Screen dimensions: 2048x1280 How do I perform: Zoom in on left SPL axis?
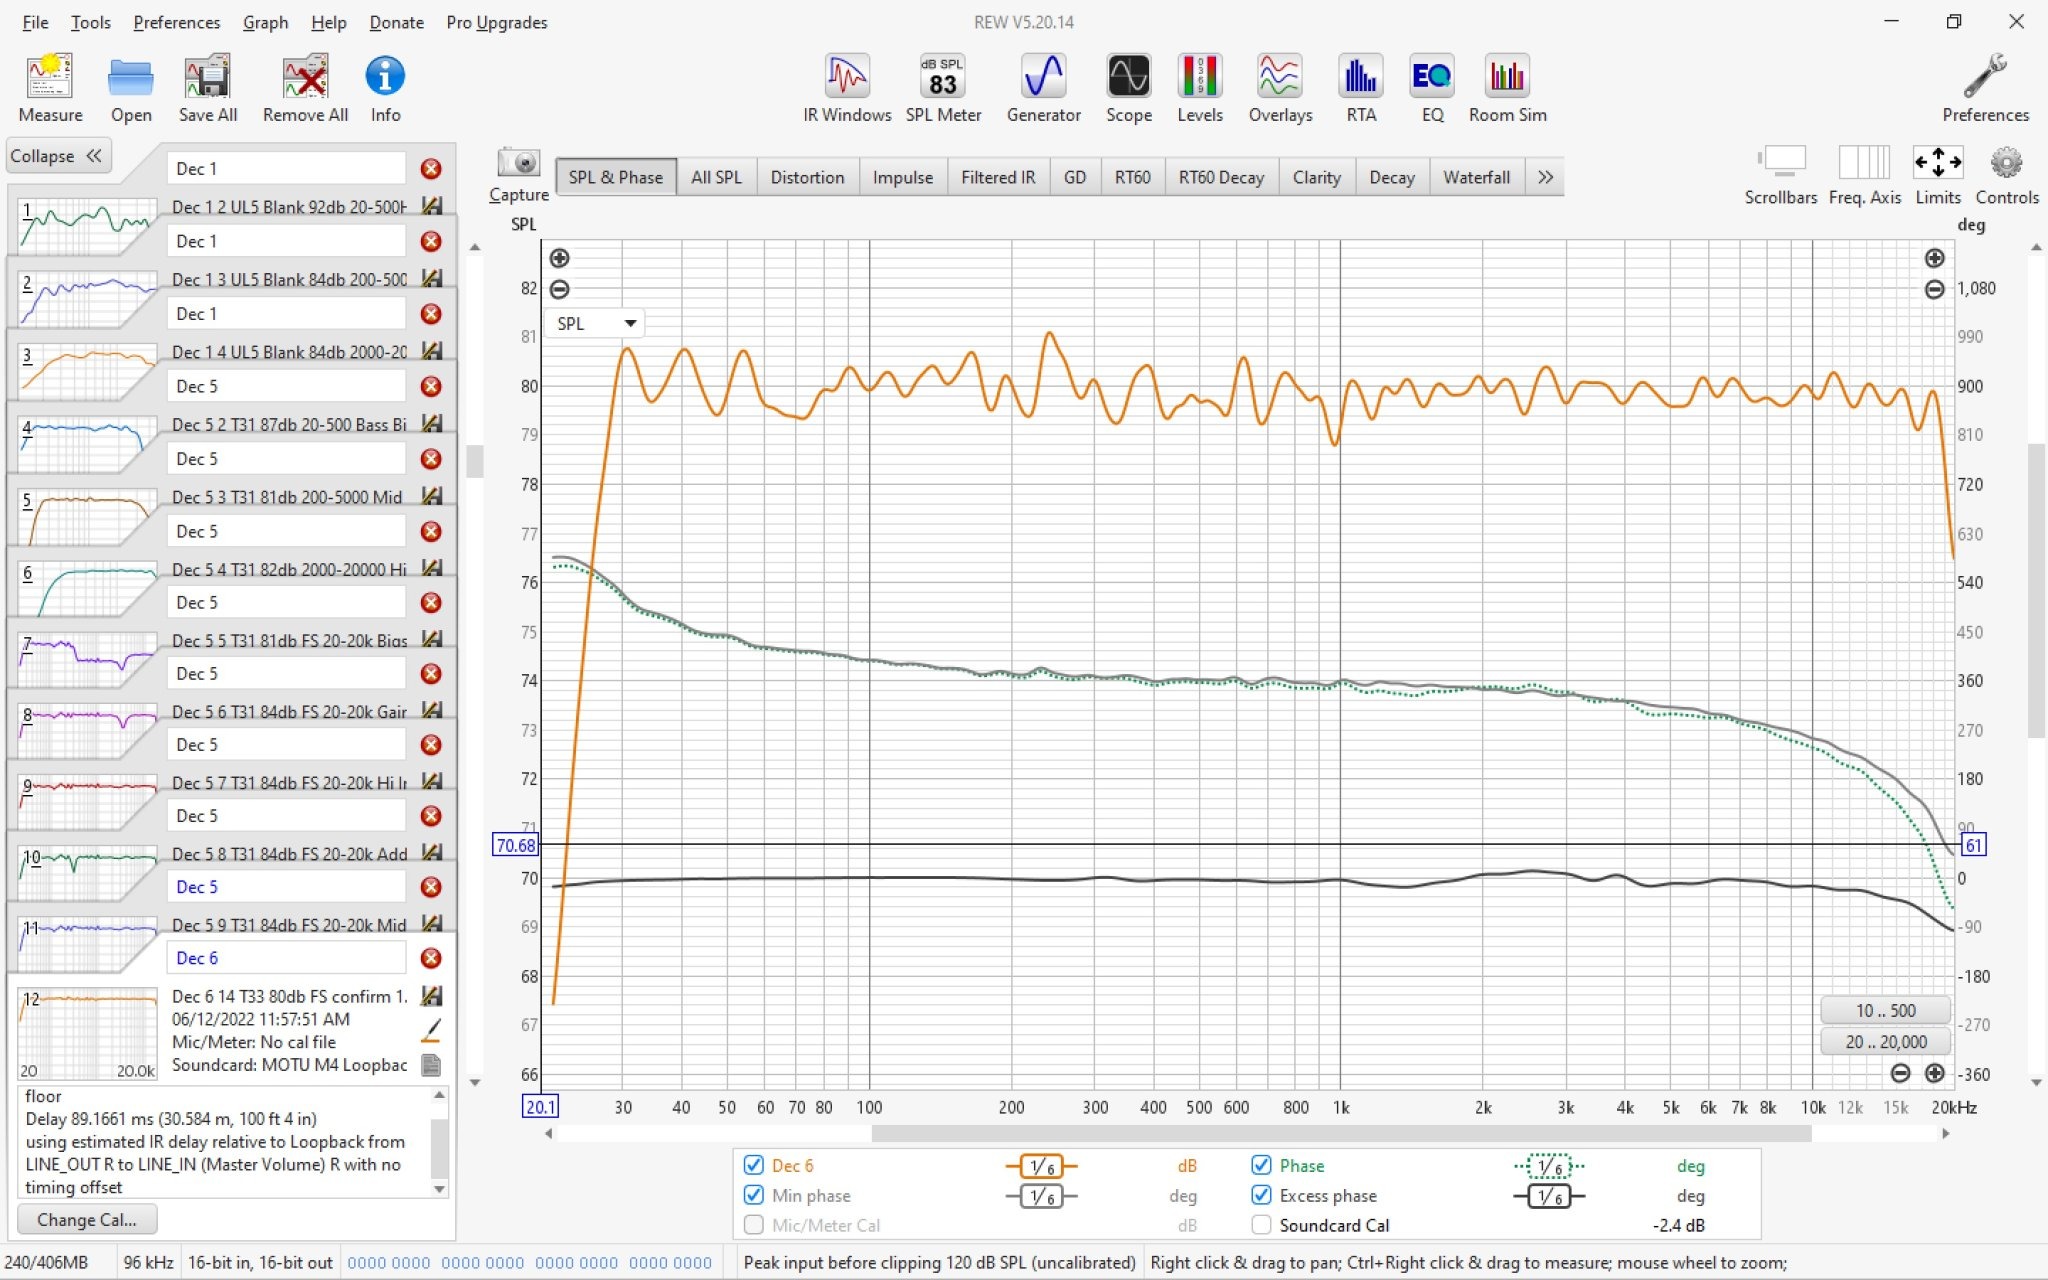coord(560,258)
